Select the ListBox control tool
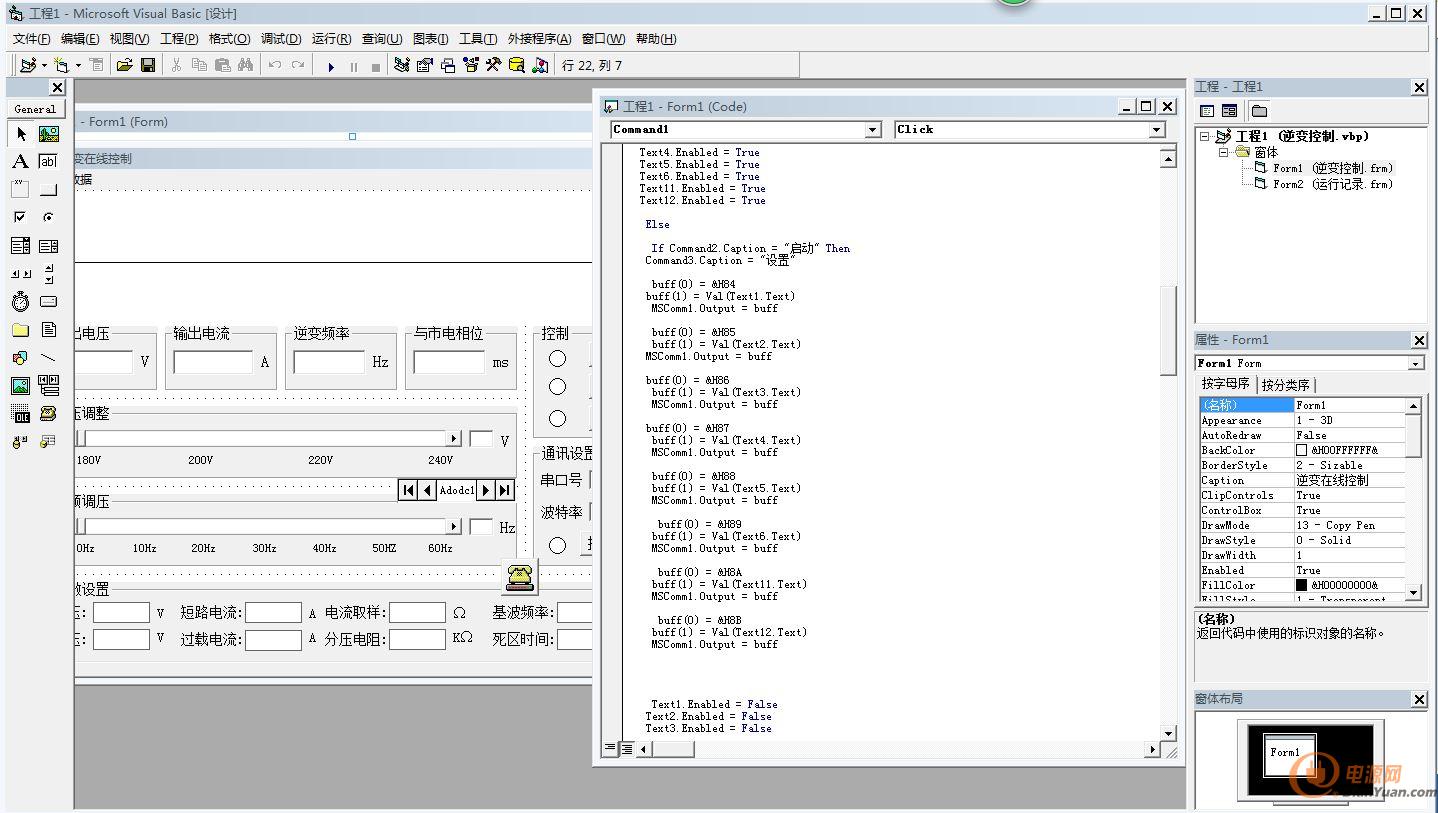This screenshot has height=813, width=1438. [x=48, y=245]
